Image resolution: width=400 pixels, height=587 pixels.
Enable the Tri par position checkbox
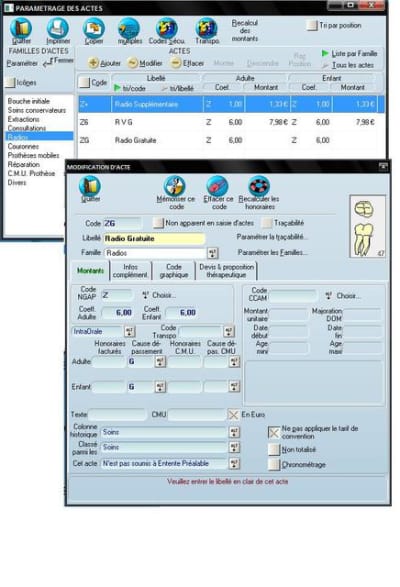coord(312,25)
